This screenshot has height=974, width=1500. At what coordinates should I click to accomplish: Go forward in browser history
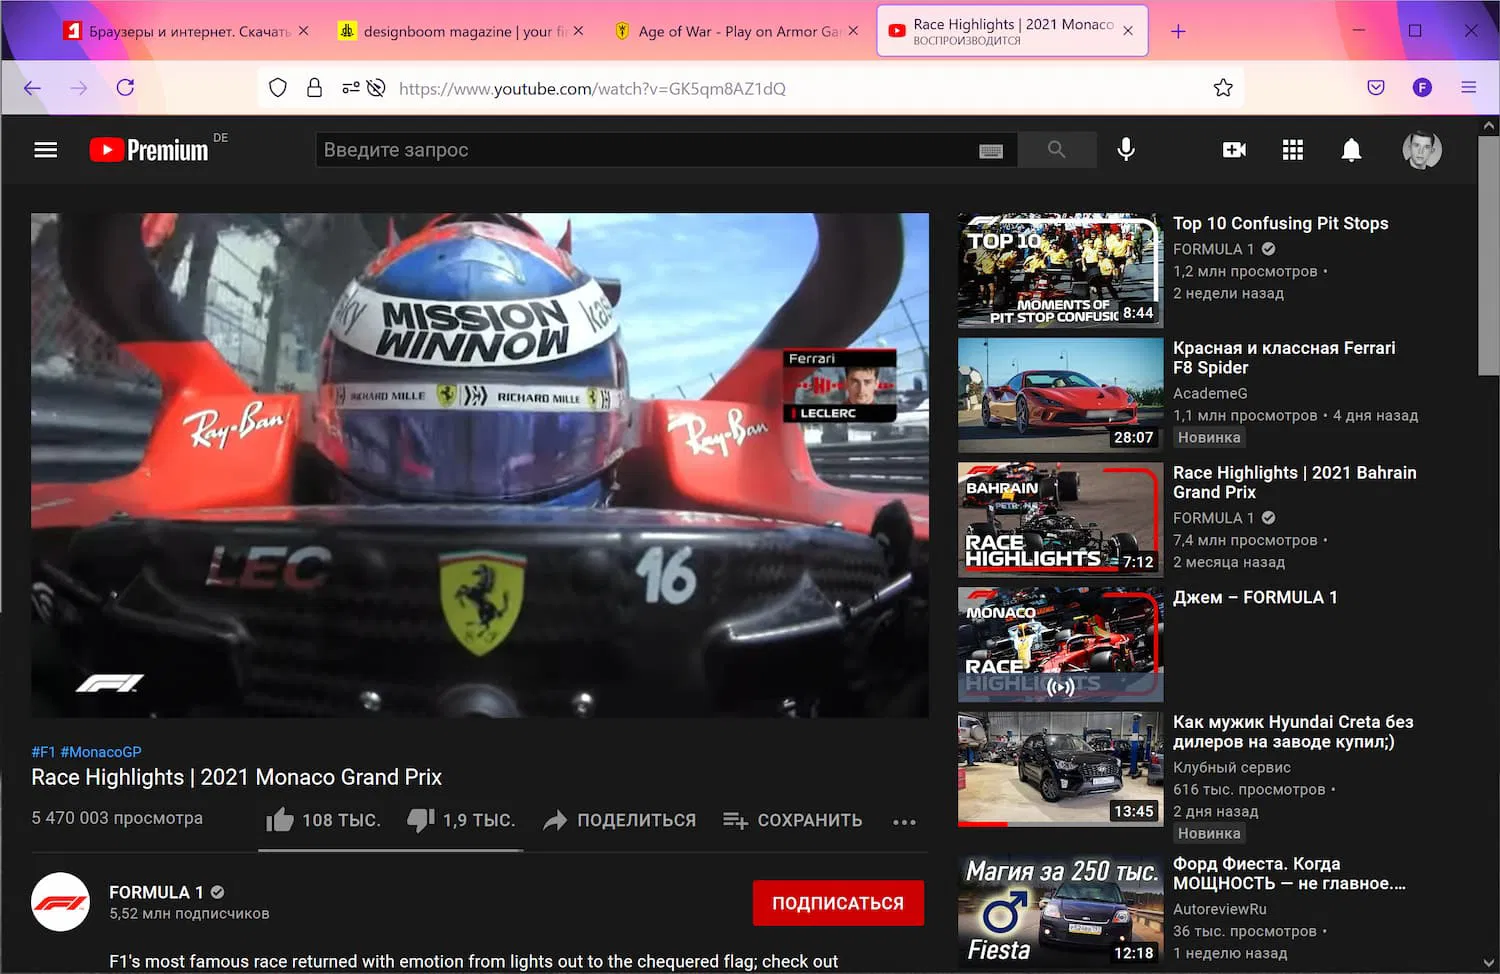pyautogui.click(x=79, y=88)
